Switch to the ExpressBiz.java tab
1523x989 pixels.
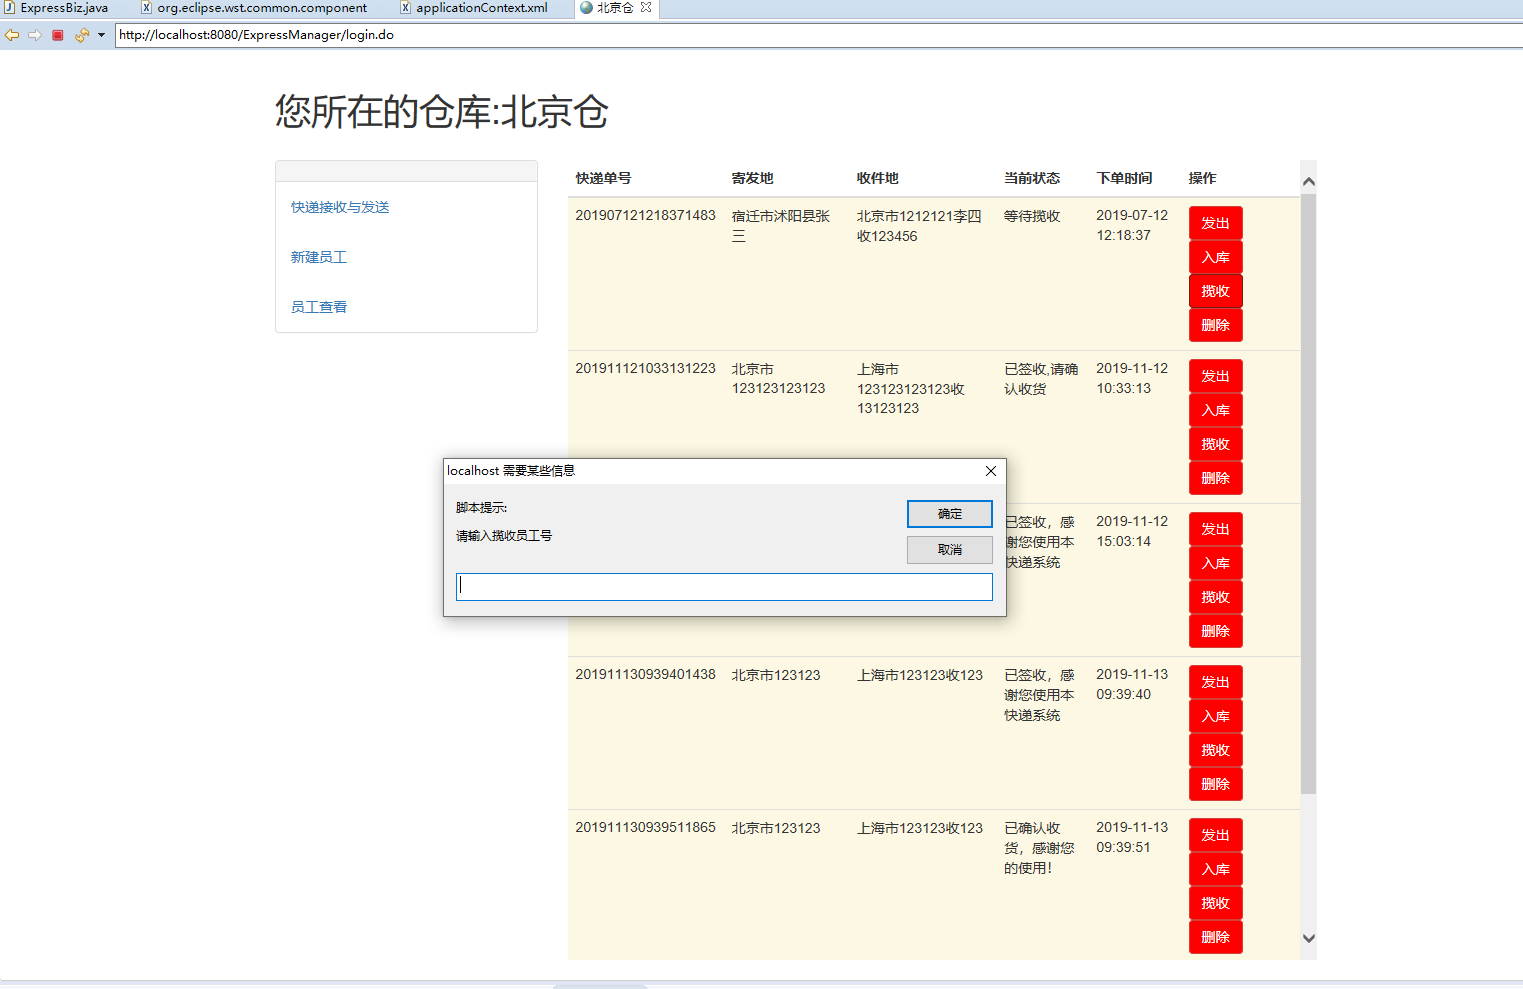pyautogui.click(x=62, y=8)
